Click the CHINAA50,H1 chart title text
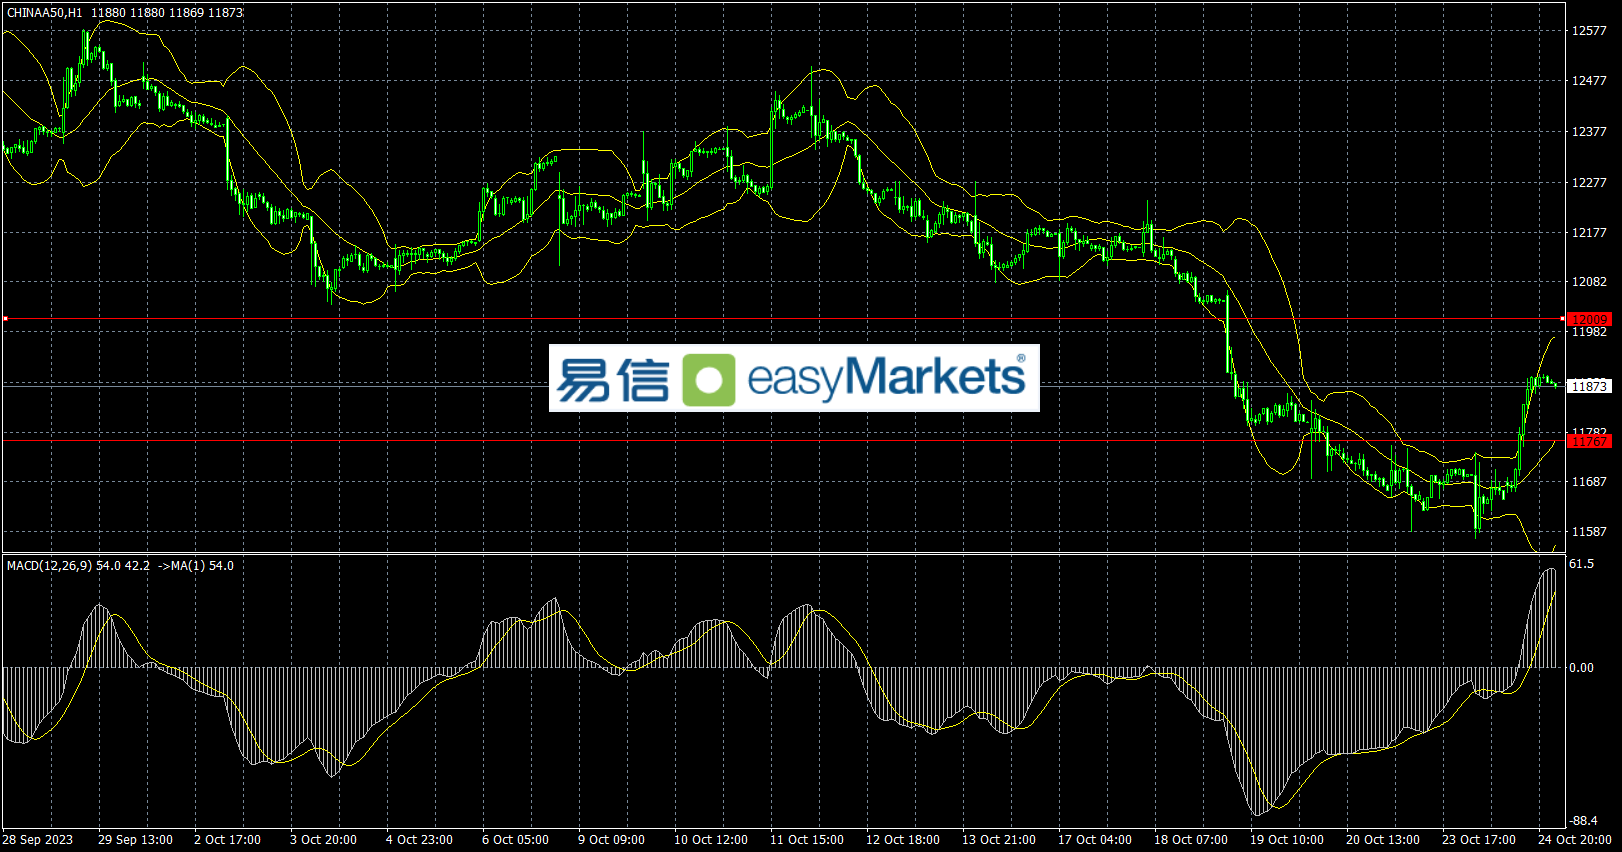The image size is (1622, 852). tap(45, 13)
